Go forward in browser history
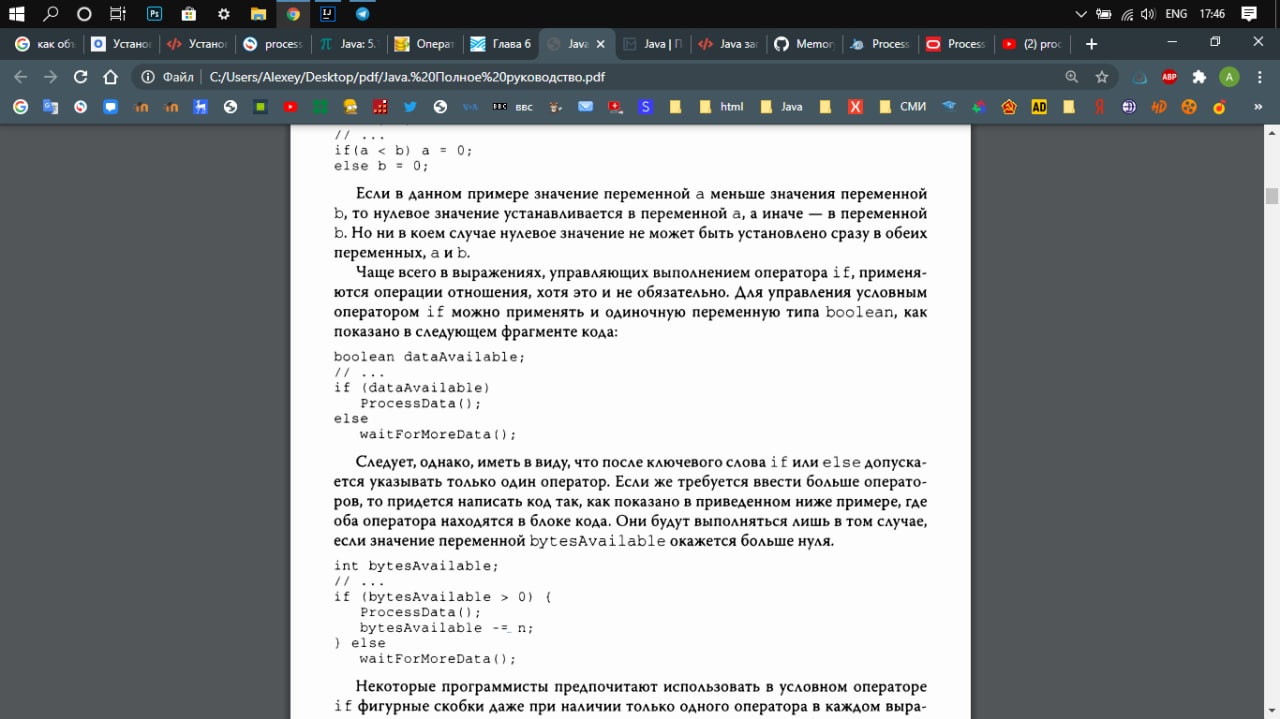Screen dimensions: 1280x719 click(50, 77)
